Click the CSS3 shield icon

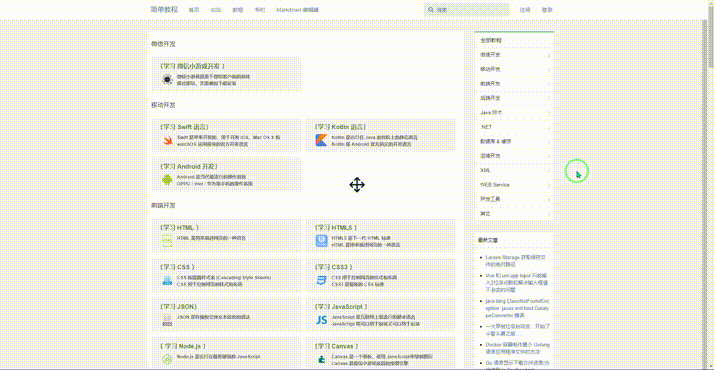tap(321, 280)
